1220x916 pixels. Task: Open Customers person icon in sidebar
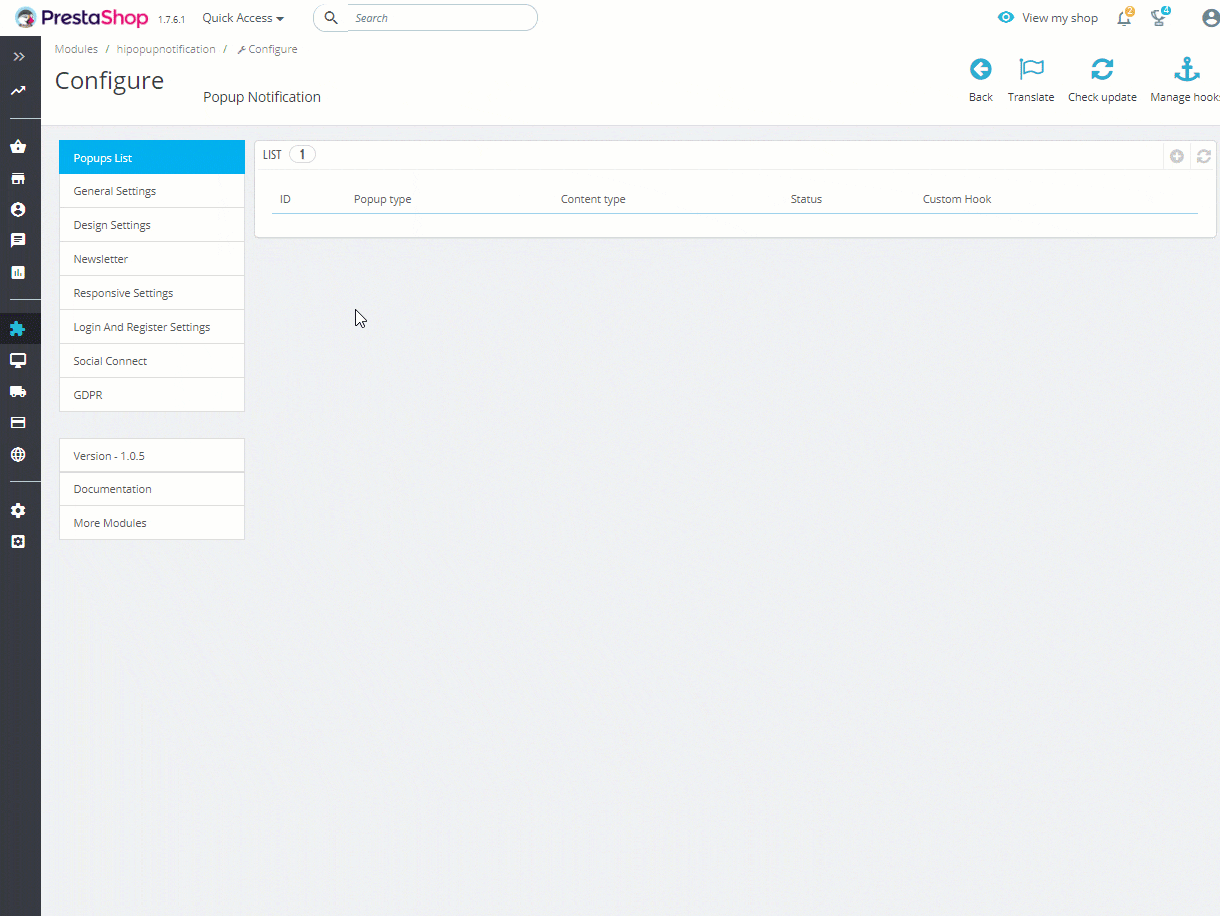coord(18,210)
